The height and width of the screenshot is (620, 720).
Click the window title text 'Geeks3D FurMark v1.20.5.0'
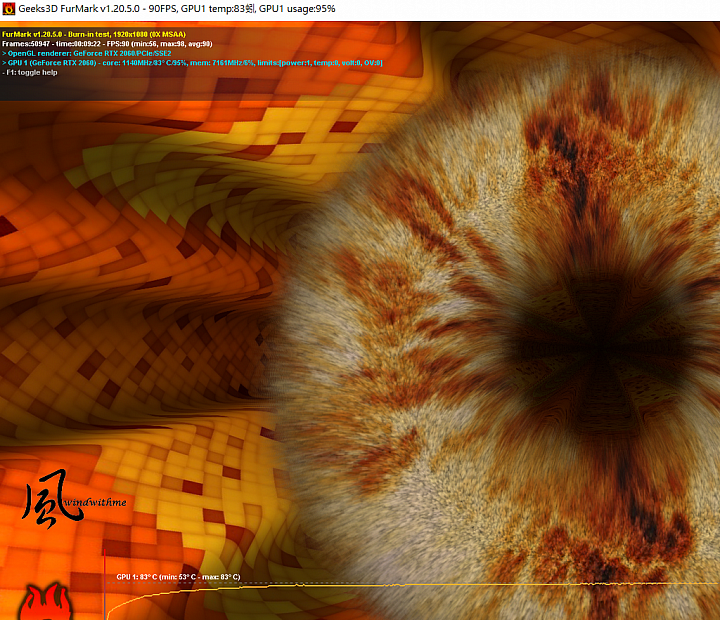click(79, 9)
